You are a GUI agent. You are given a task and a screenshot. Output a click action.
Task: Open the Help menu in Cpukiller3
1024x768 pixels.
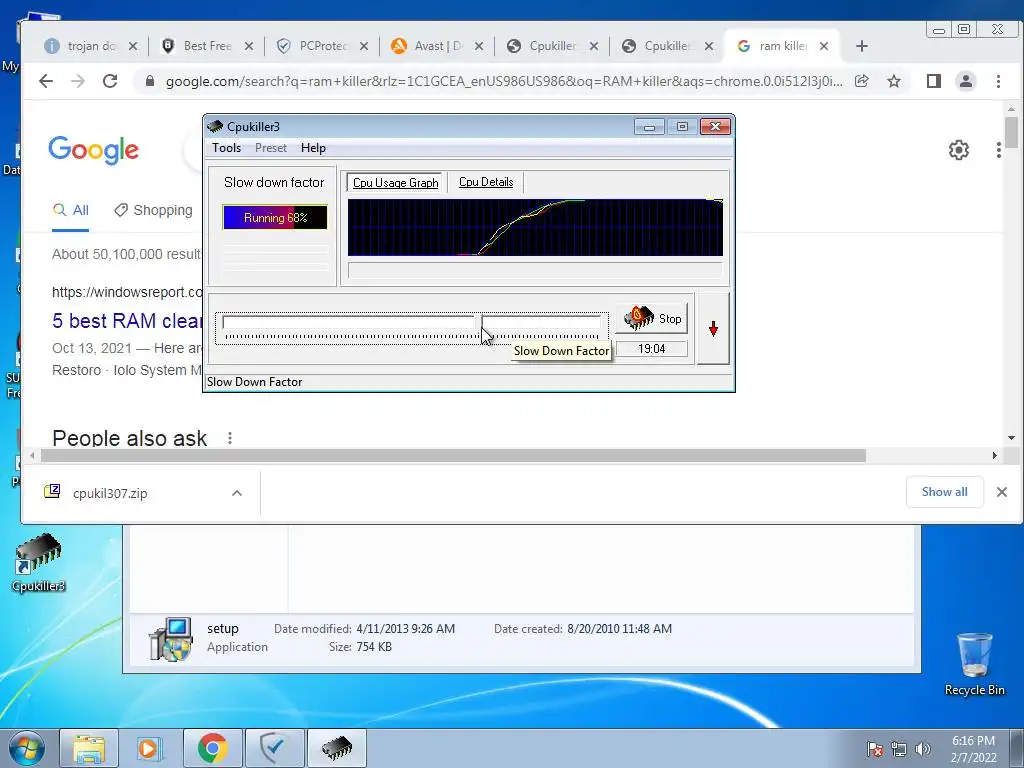313,148
